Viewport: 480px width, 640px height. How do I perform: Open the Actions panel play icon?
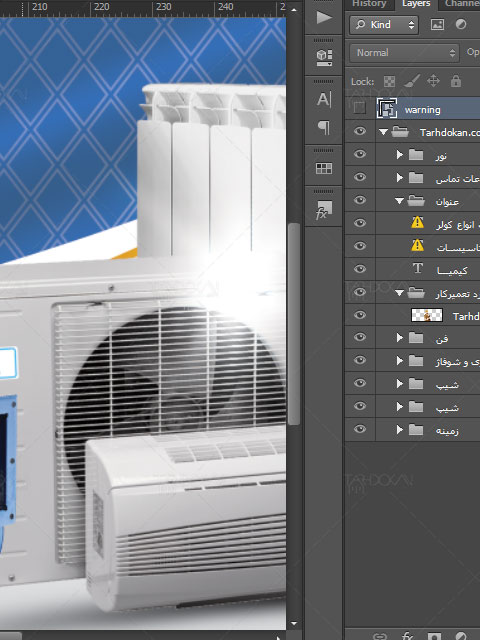tap(324, 17)
